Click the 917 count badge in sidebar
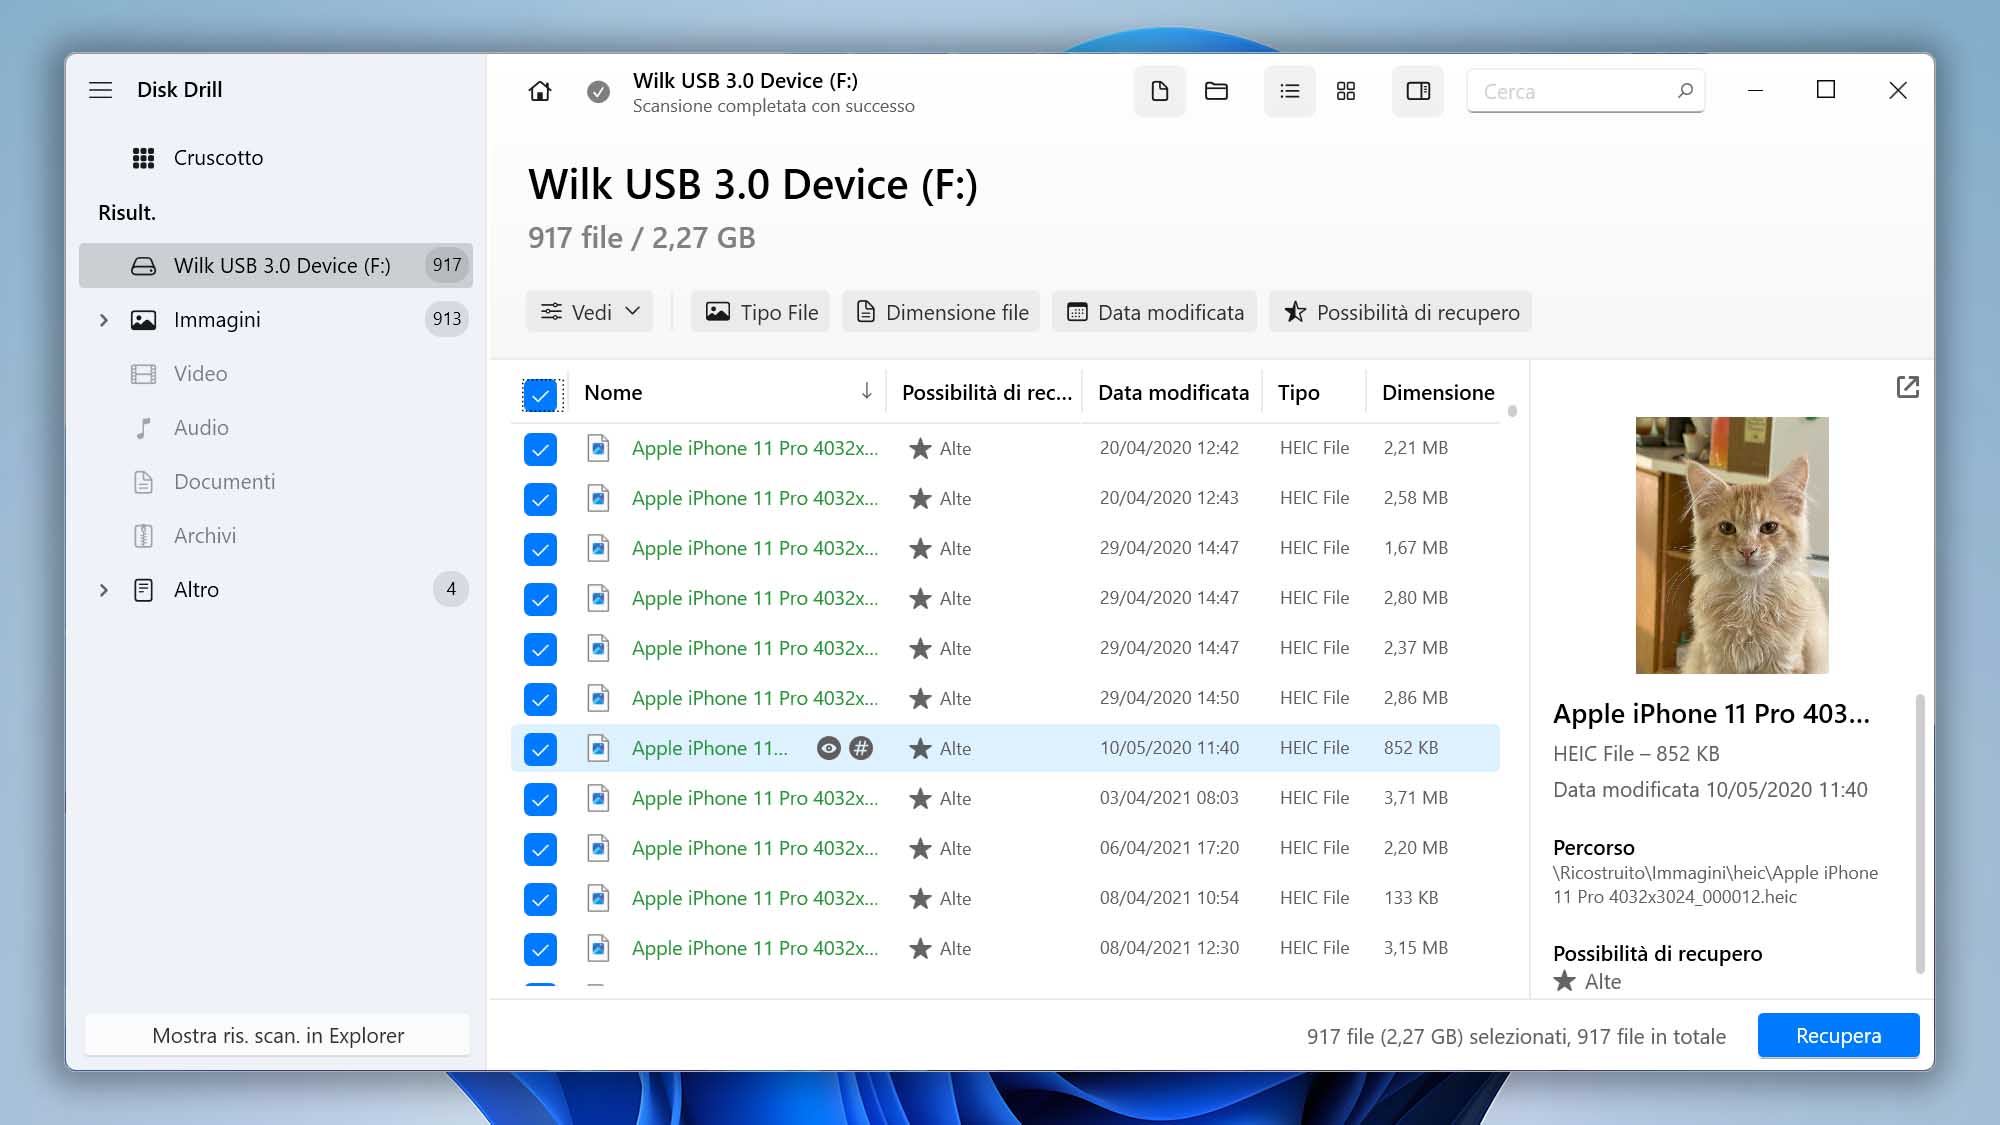 click(x=447, y=265)
